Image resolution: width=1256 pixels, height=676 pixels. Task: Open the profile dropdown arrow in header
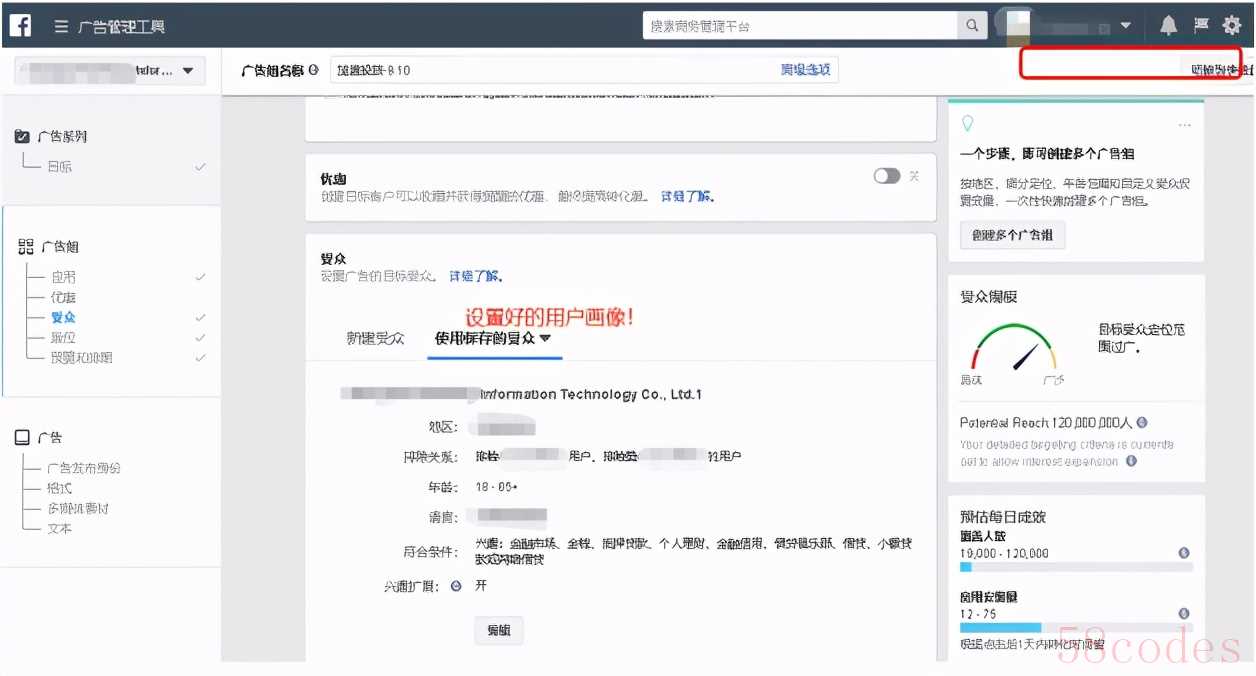(1126, 26)
